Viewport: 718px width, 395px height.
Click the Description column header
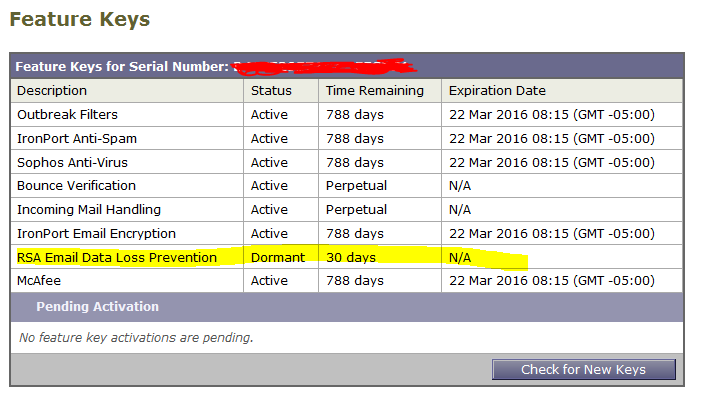[52, 91]
